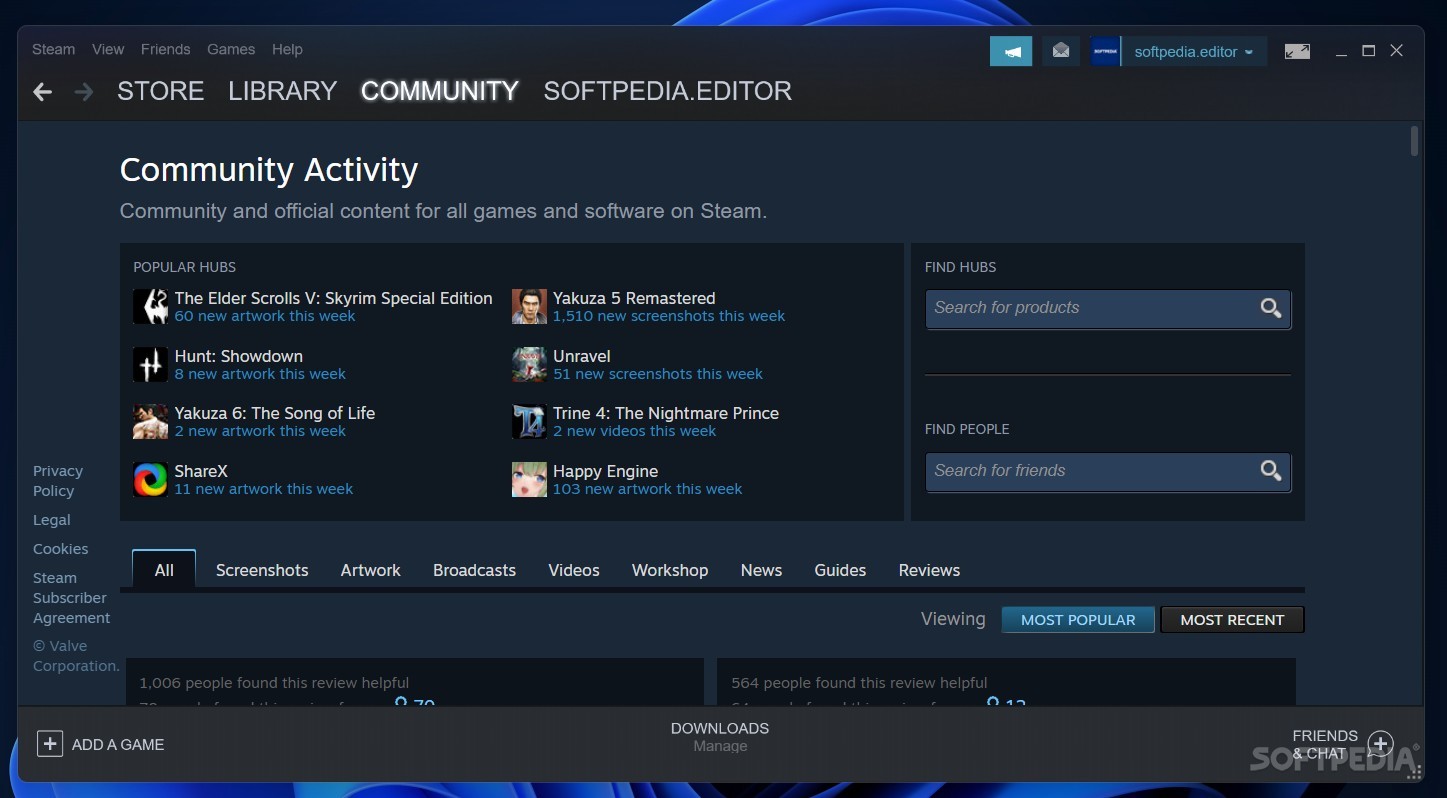The width and height of the screenshot is (1447, 798).
Task: Select the Reviews tab
Action: [929, 570]
